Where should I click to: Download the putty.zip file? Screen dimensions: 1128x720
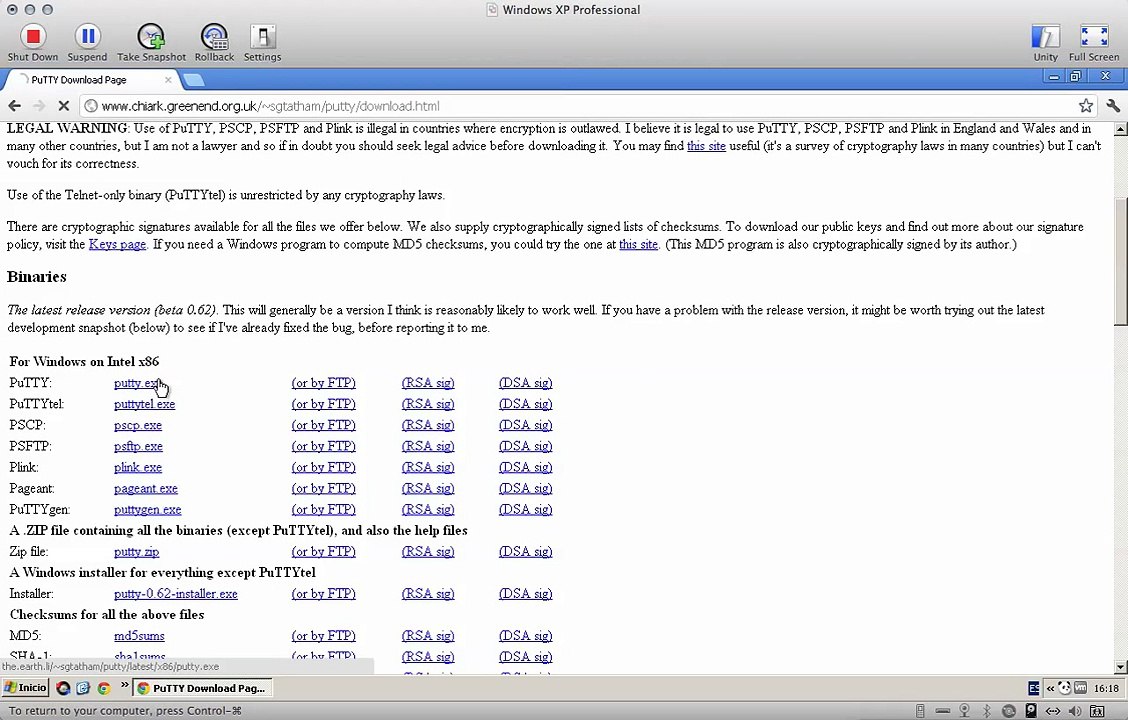tap(136, 552)
